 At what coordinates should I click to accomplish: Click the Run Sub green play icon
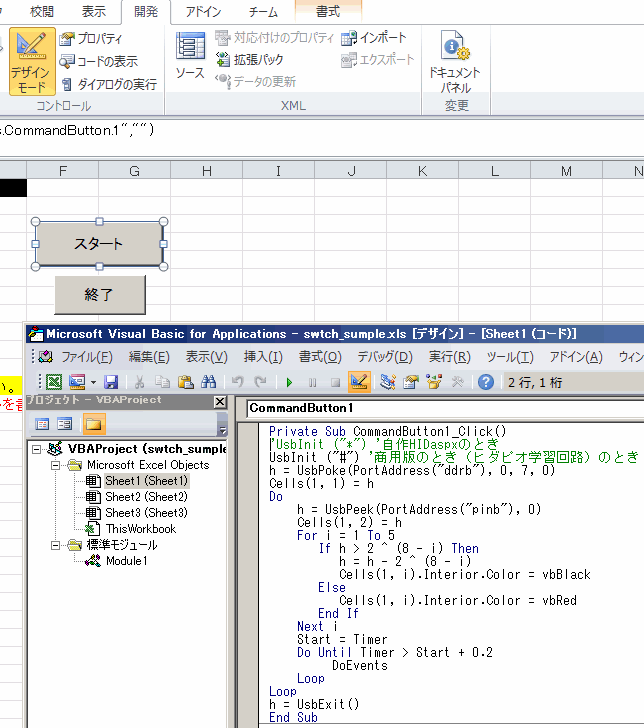pos(289,381)
